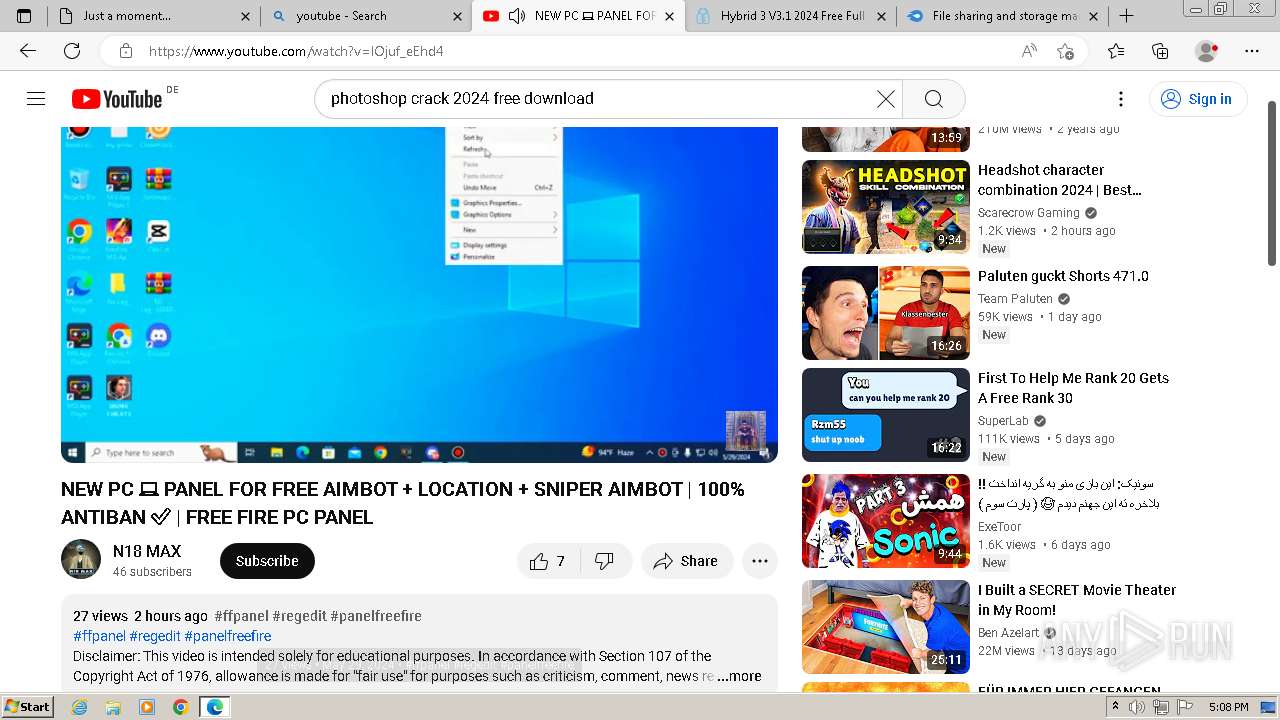Visit Team Paluten channel name

[x=1015, y=299]
